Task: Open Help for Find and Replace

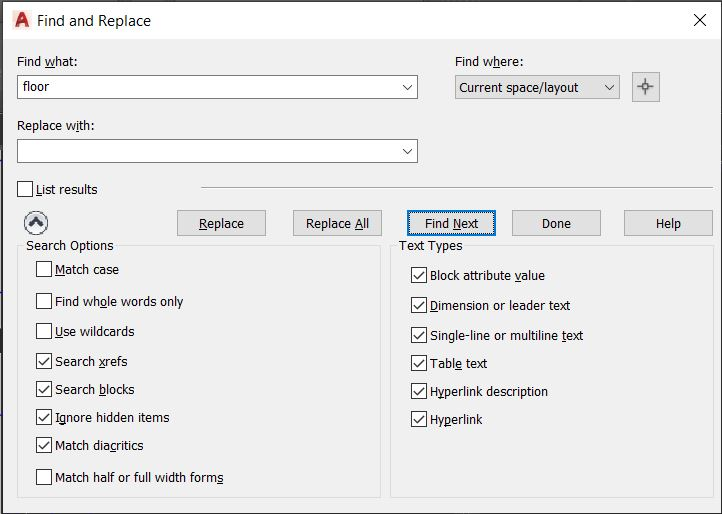Action: coord(668,223)
